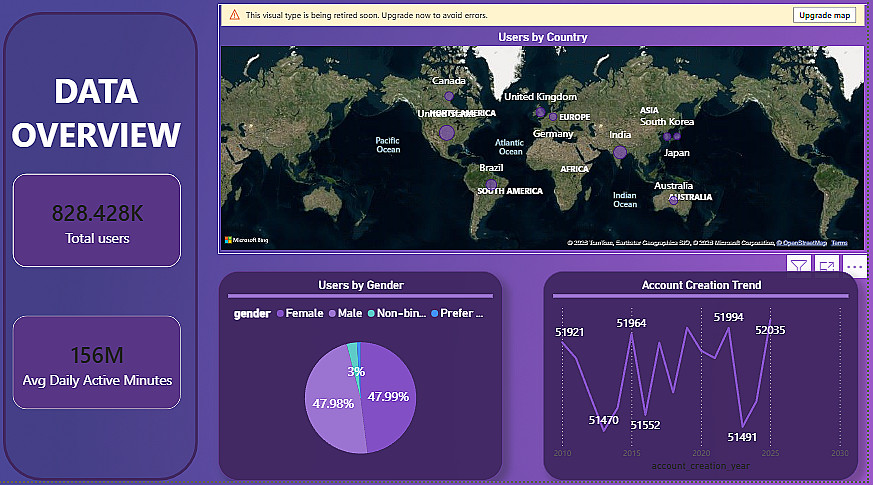Open more options ellipsis menu

[x=855, y=267]
